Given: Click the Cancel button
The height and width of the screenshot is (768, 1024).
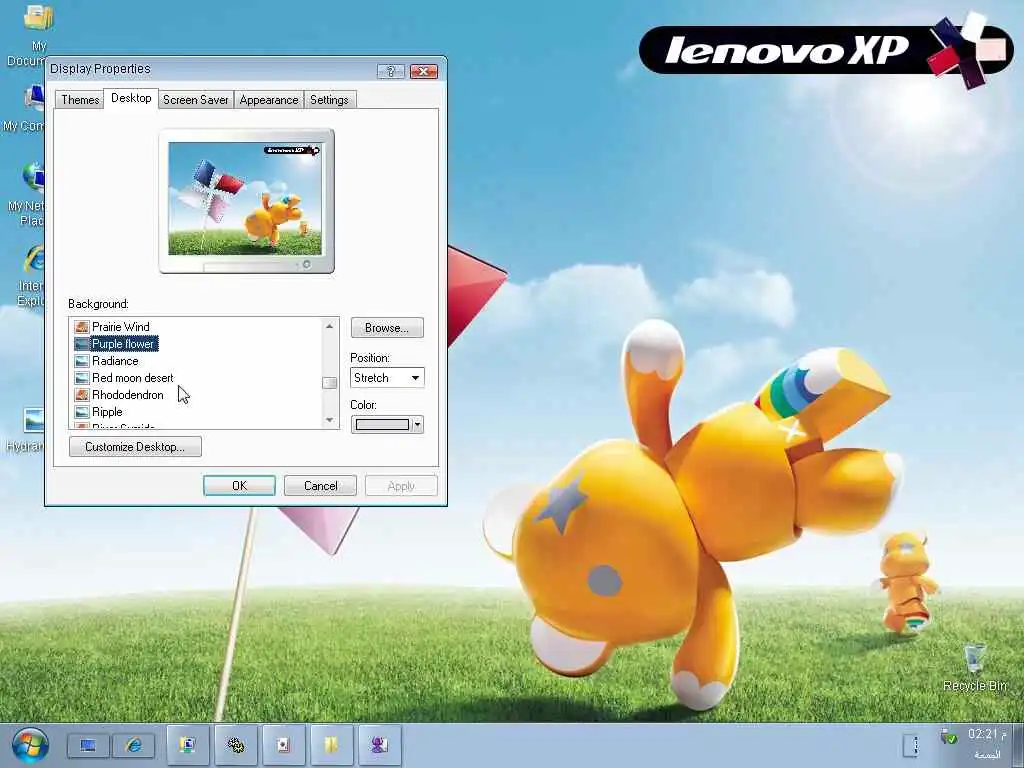Looking at the screenshot, I should [x=320, y=485].
